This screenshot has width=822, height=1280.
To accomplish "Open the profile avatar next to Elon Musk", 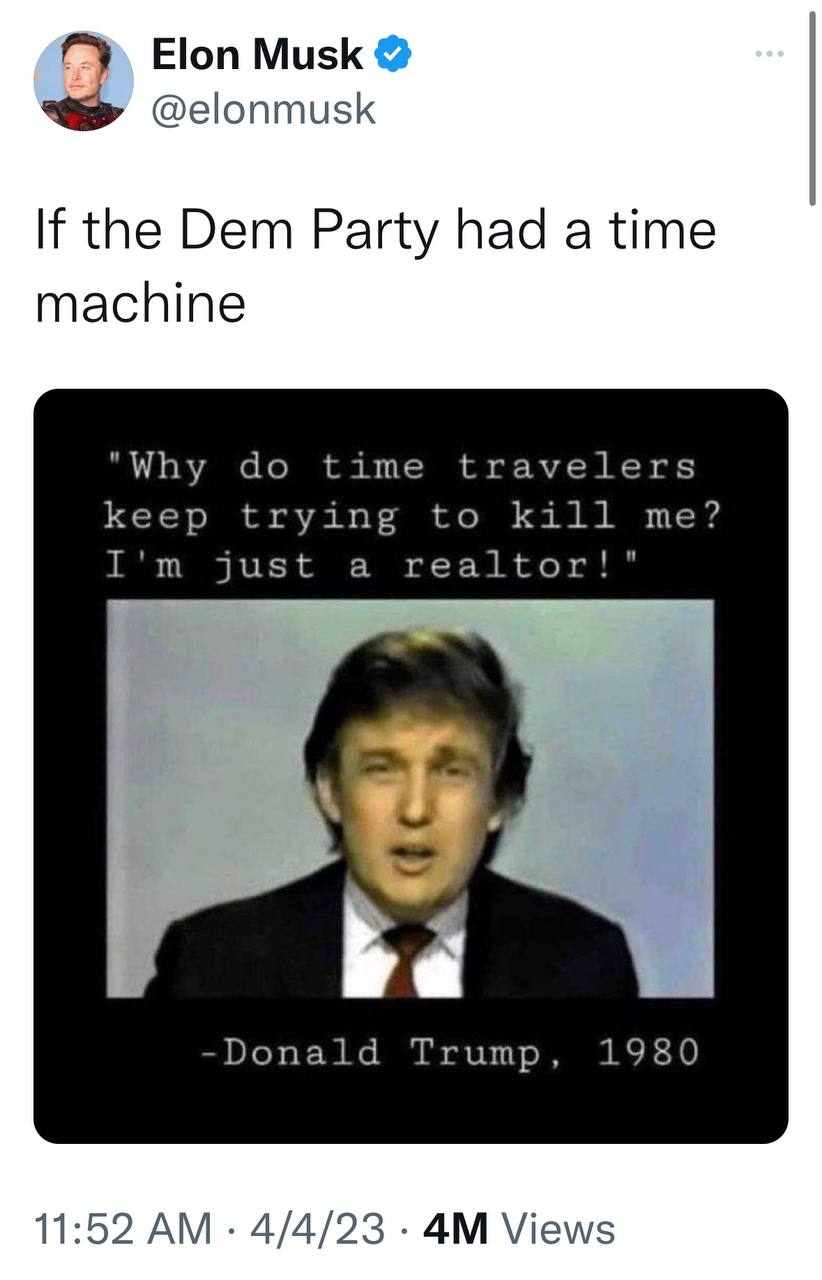I will [x=84, y=81].
